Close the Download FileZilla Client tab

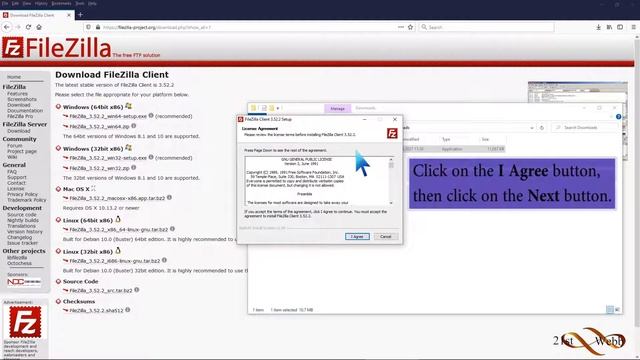(x=69, y=15)
